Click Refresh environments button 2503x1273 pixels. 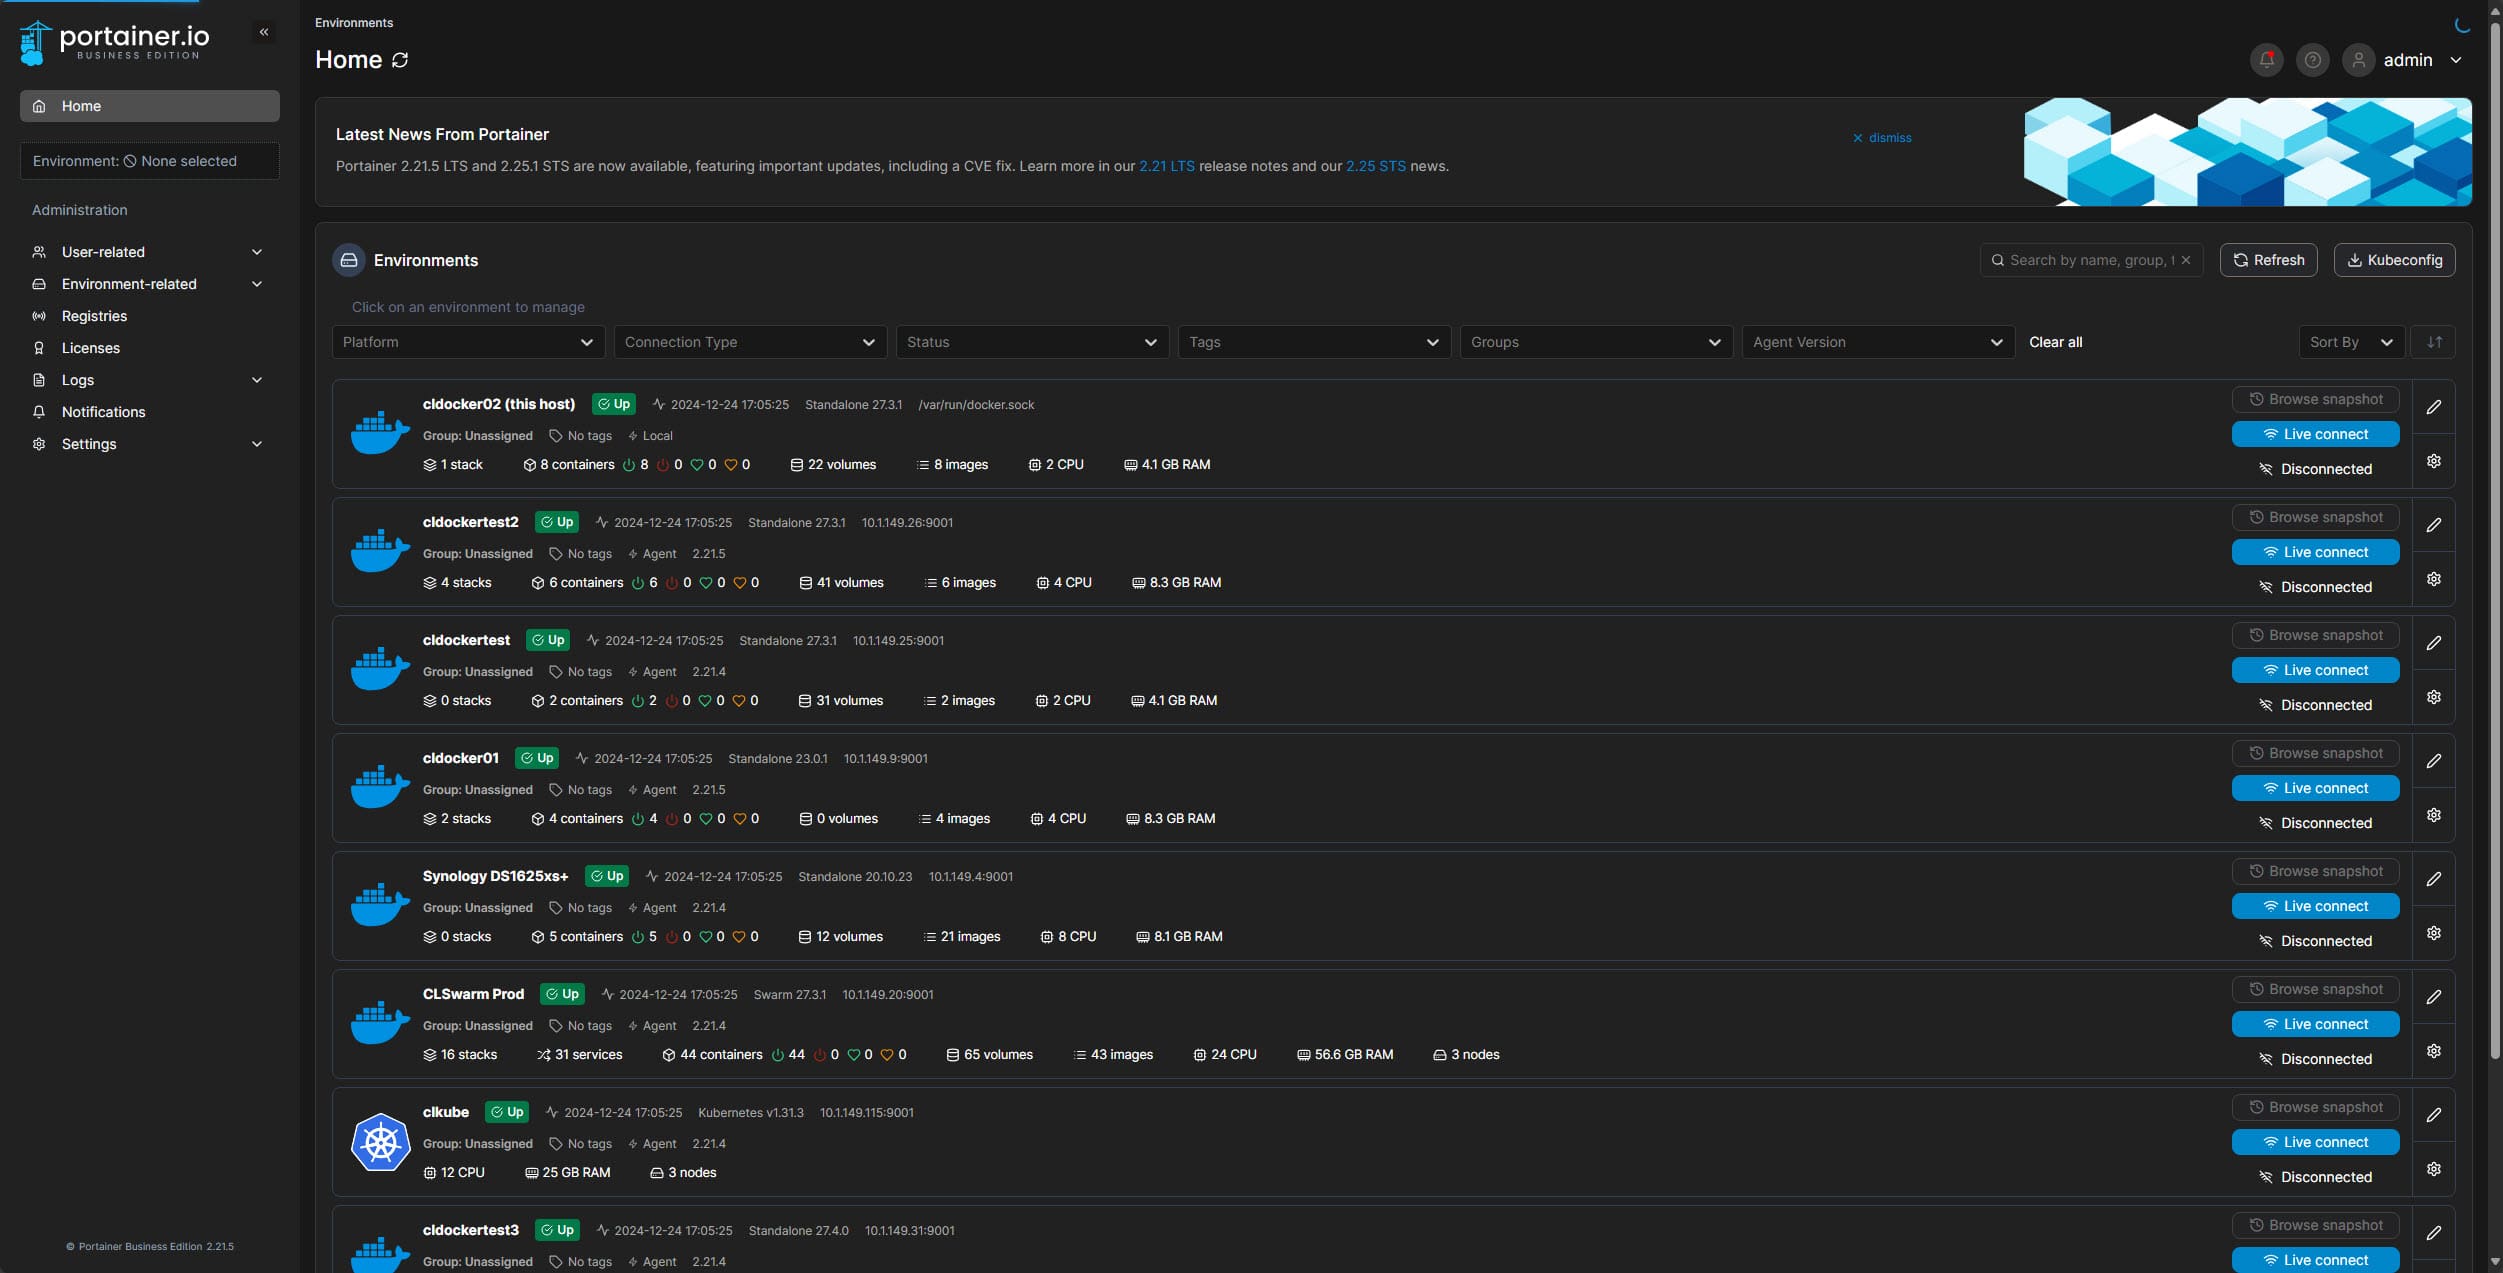[2269, 260]
